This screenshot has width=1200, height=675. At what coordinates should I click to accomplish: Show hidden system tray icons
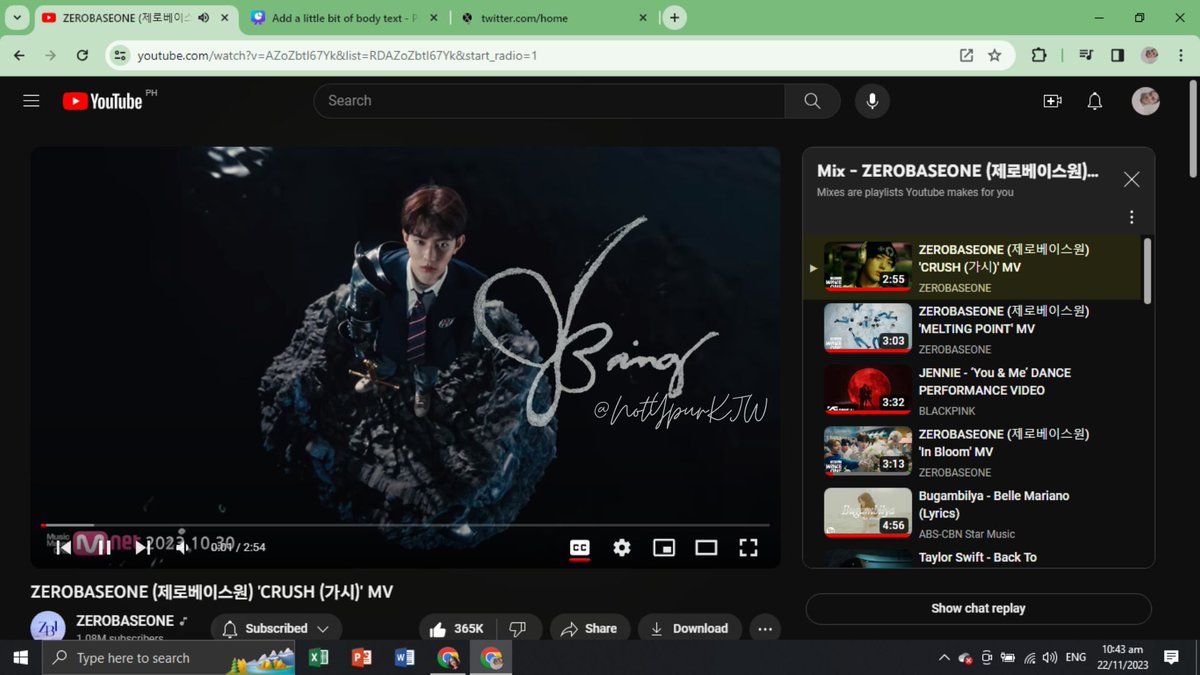click(x=944, y=658)
